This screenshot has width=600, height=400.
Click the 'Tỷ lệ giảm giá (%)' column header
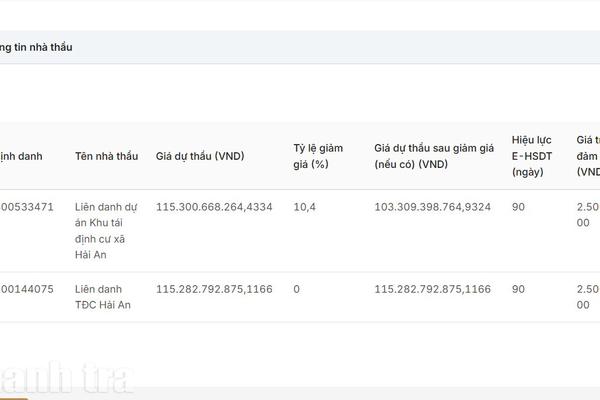pos(318,156)
